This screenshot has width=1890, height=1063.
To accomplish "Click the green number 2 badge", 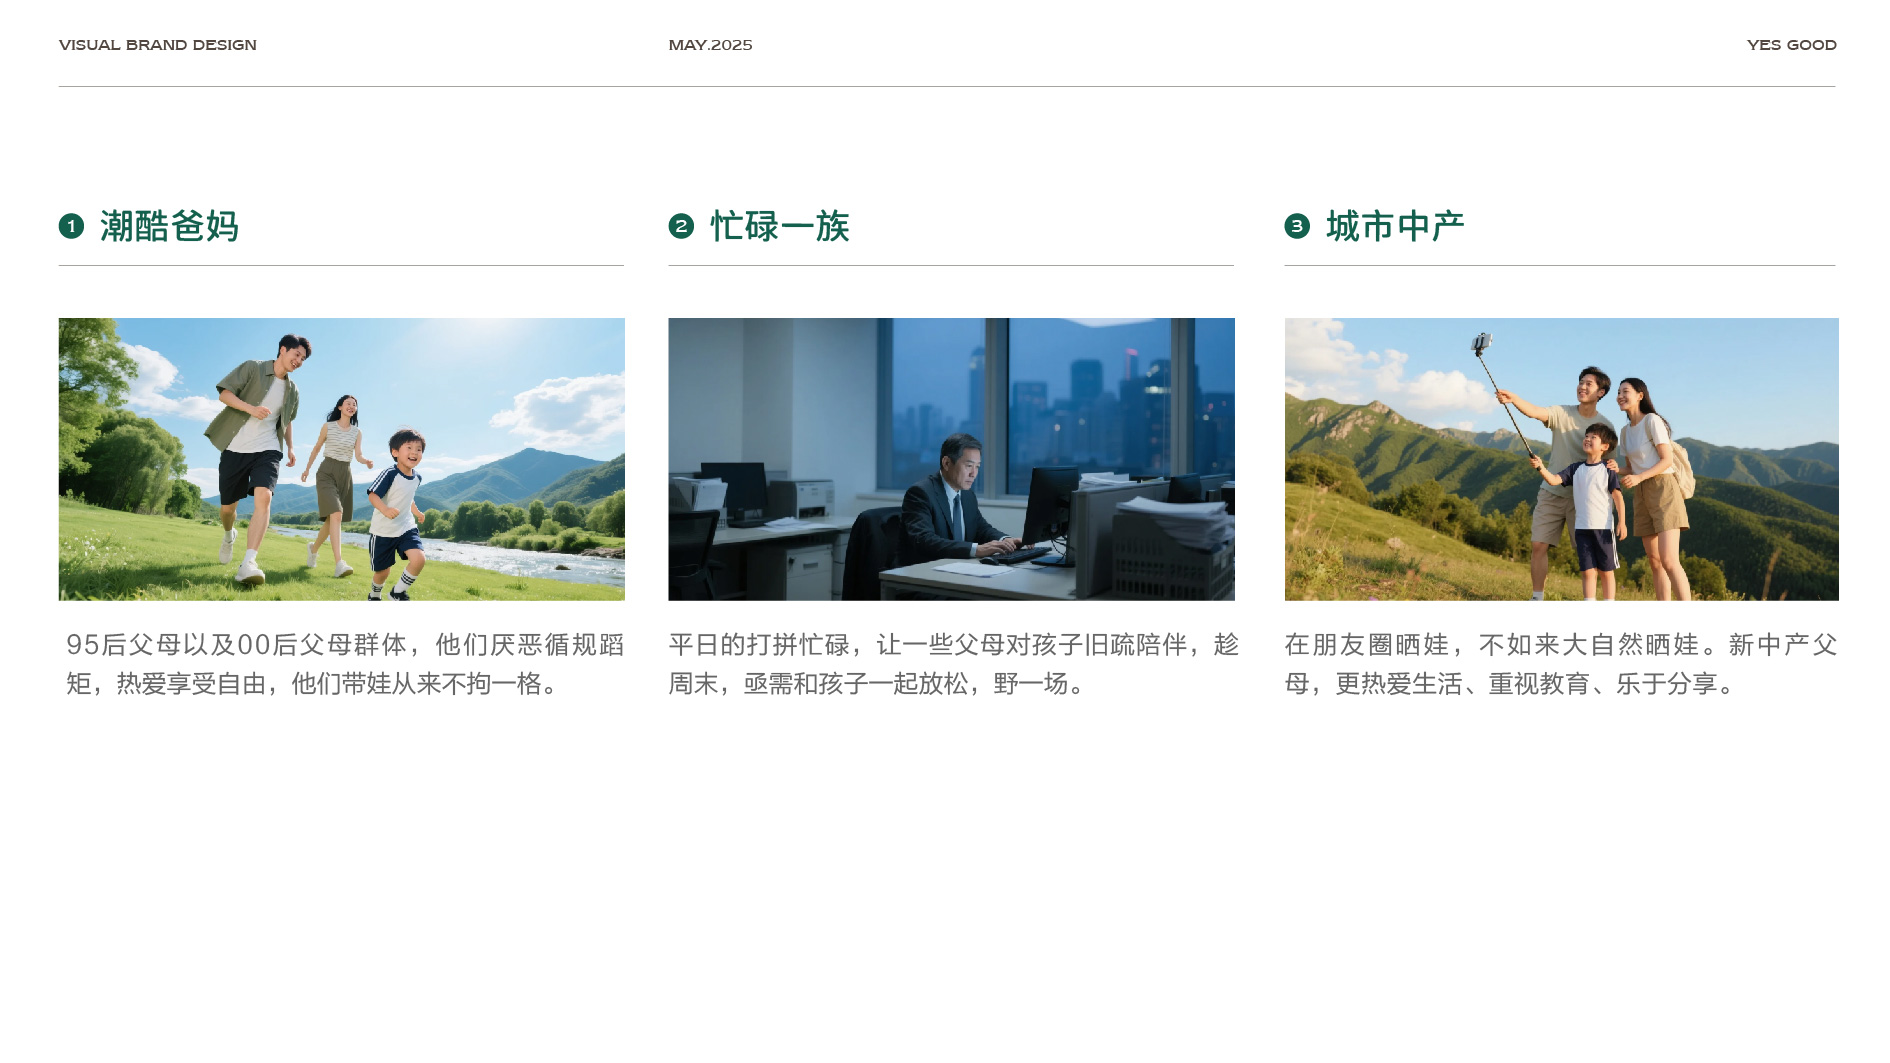I will (x=681, y=226).
